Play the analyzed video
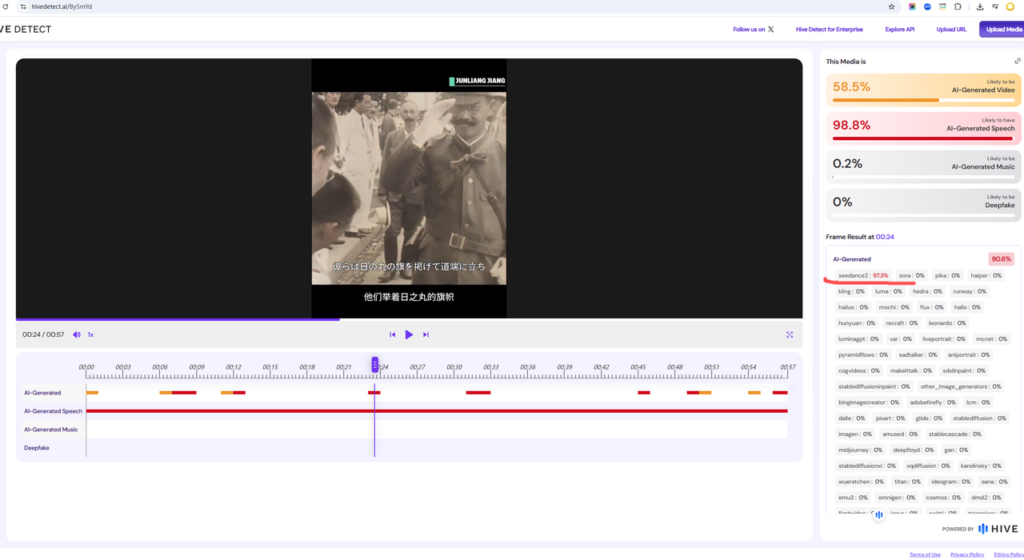The image size is (1024, 560). click(x=409, y=335)
